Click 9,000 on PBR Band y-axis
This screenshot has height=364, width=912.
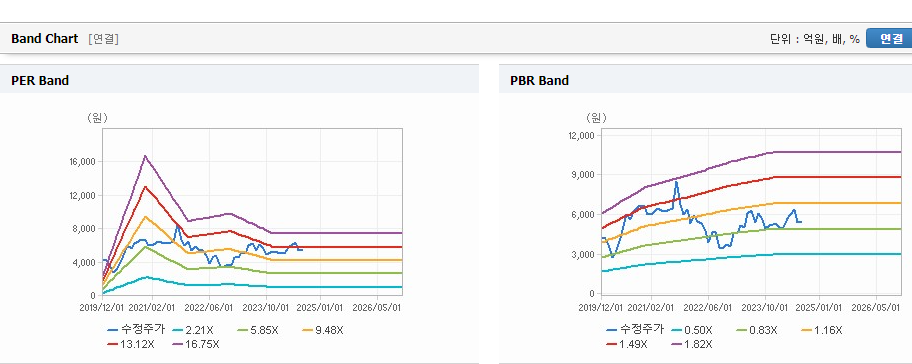584,175
